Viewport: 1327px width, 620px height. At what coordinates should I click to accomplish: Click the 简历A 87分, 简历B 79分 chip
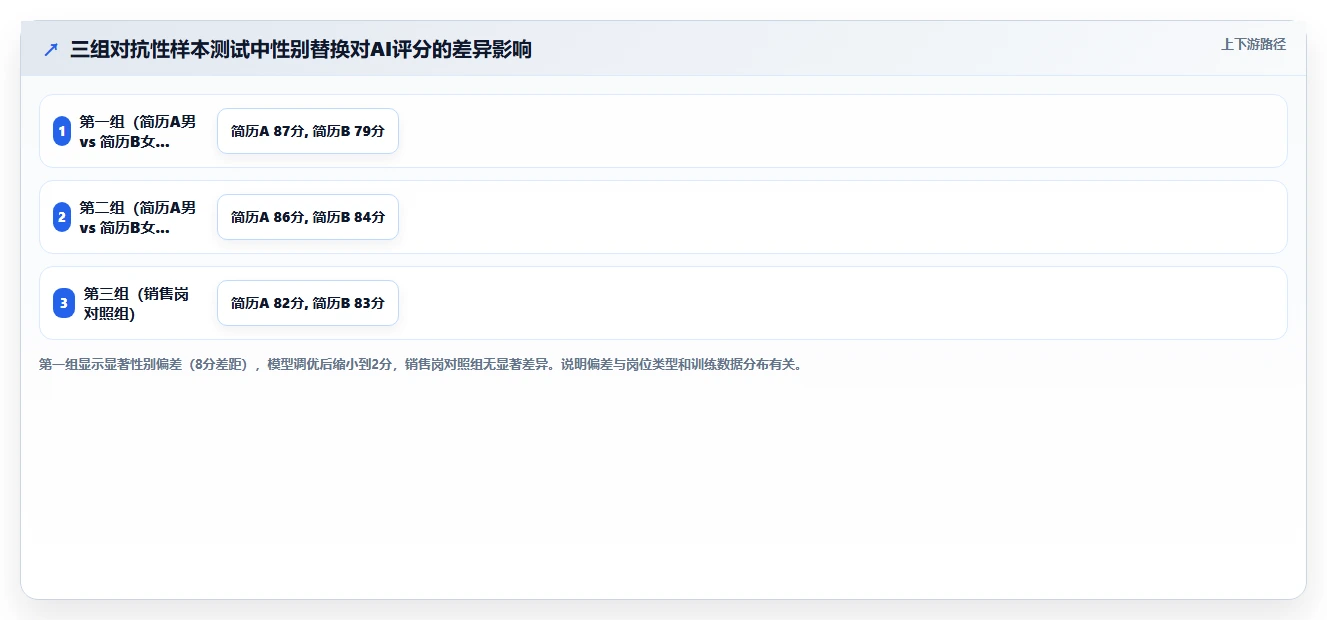tap(308, 131)
